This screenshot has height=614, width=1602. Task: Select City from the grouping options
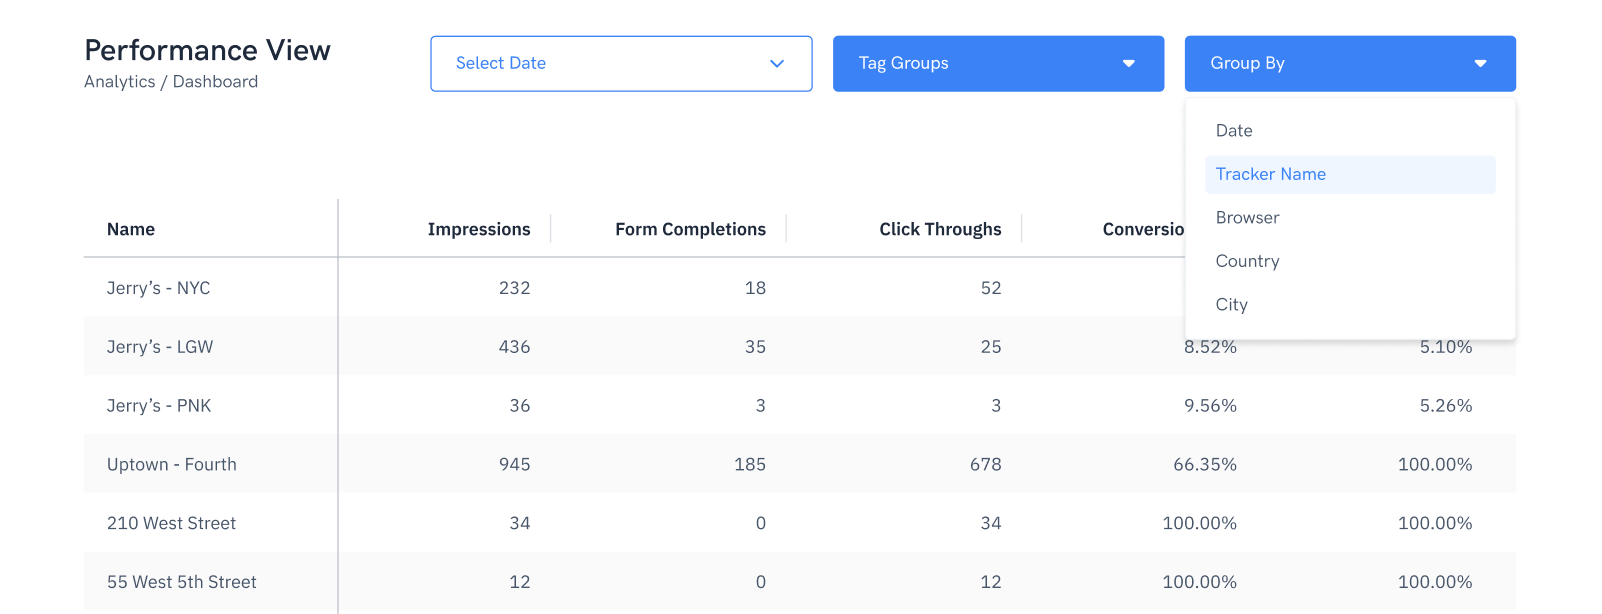pos(1231,304)
